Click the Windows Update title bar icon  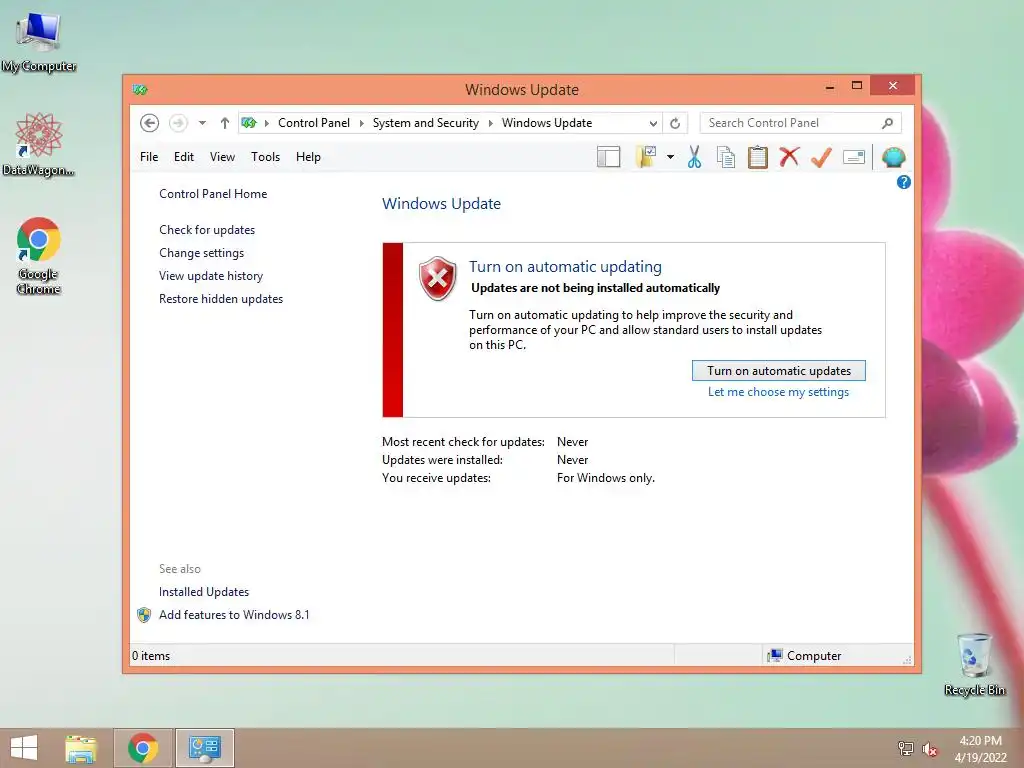tap(140, 89)
